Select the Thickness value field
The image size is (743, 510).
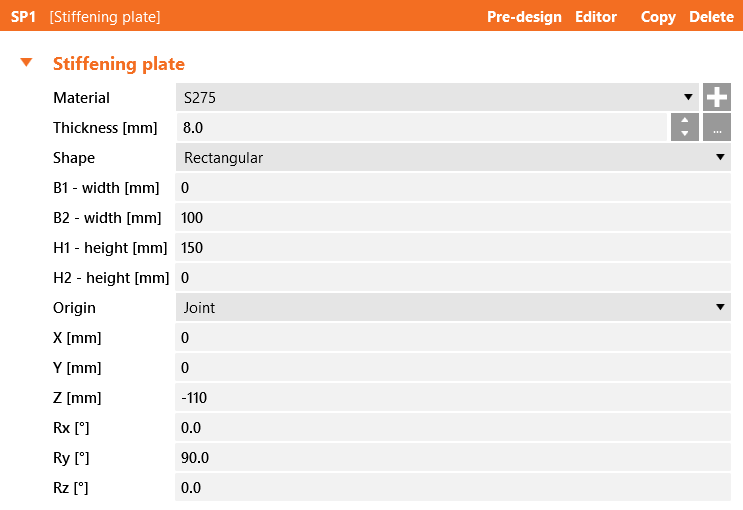pyautogui.click(x=420, y=127)
